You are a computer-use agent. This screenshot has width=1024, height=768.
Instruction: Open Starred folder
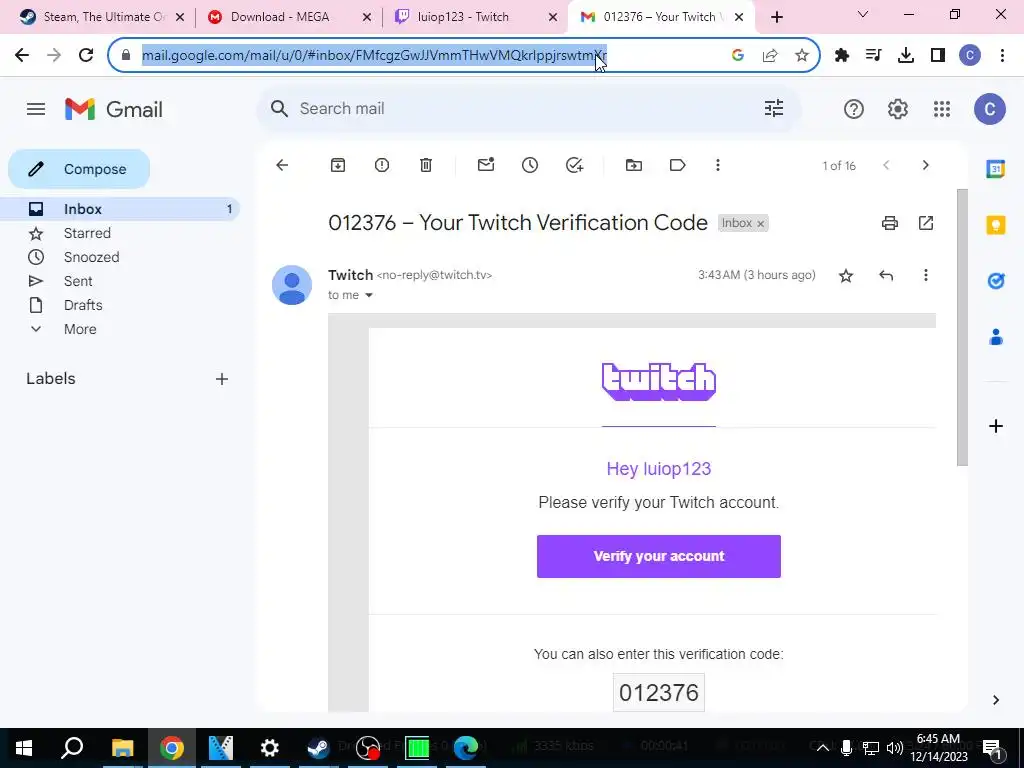[120, 233]
